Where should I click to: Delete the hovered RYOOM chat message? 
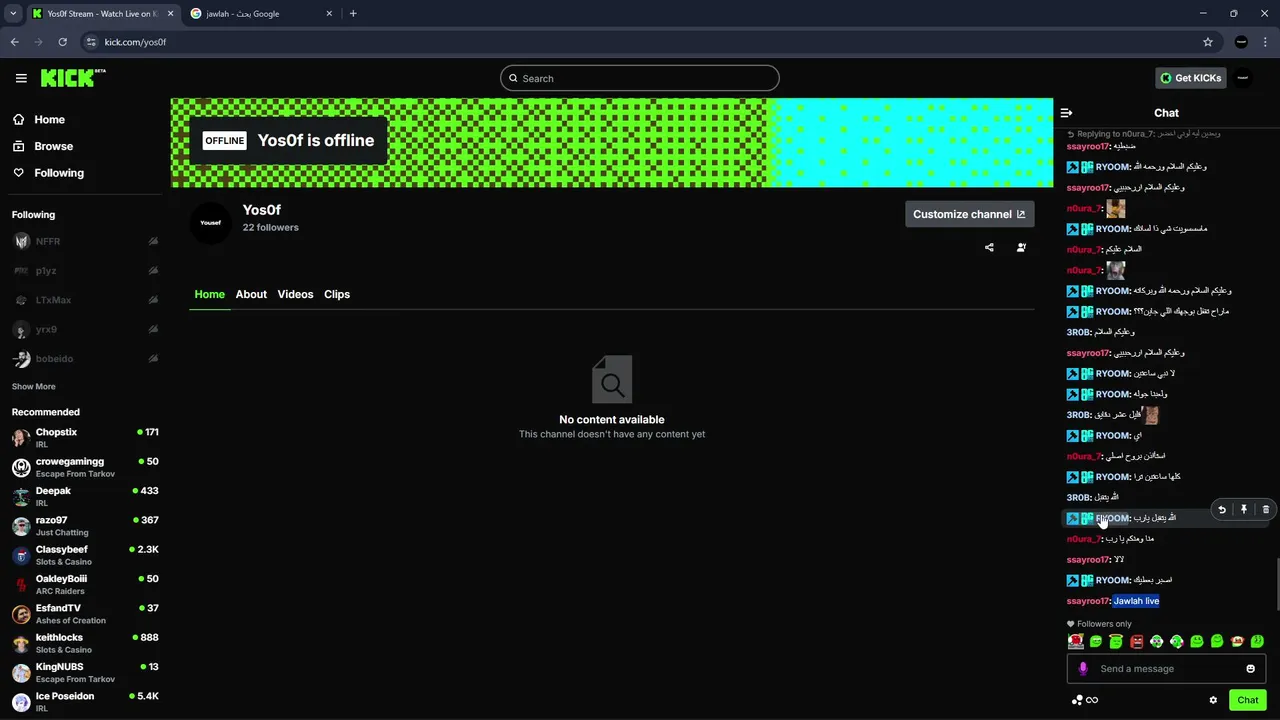(x=1266, y=510)
